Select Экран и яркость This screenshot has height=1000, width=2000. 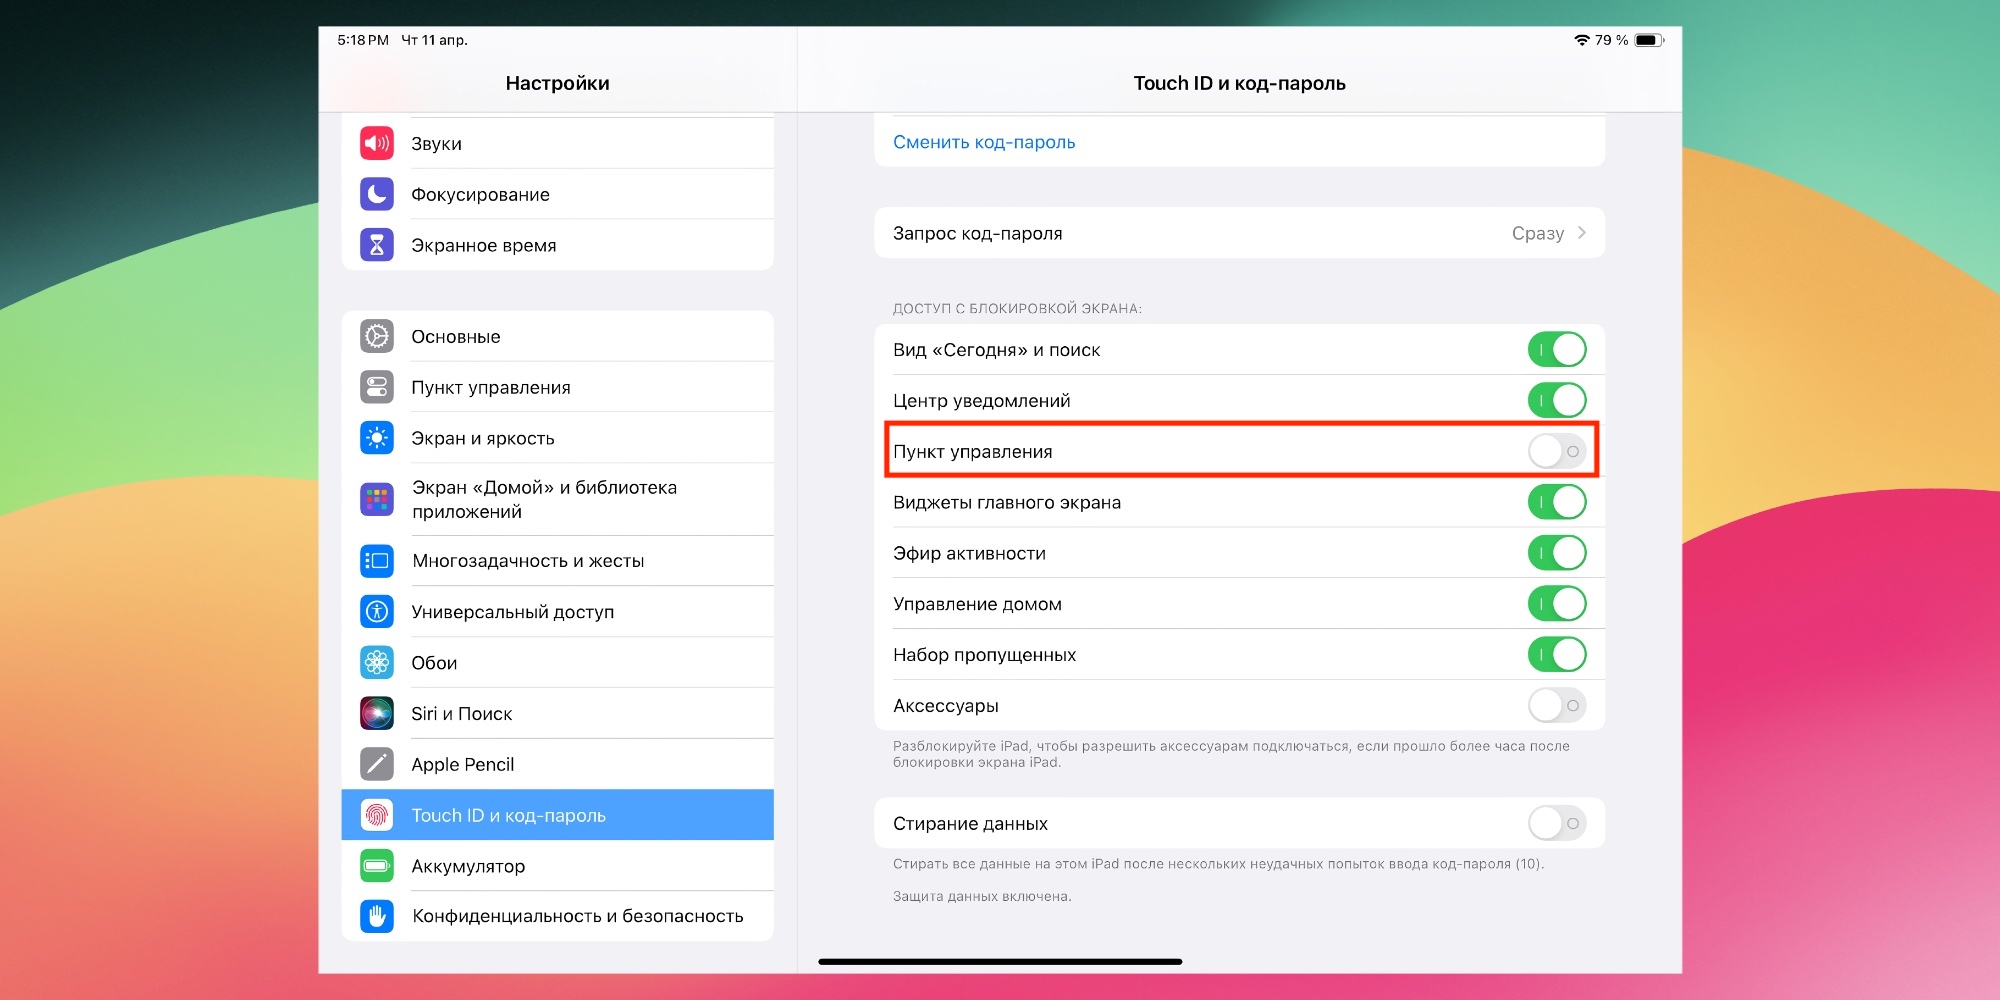pos(558,438)
